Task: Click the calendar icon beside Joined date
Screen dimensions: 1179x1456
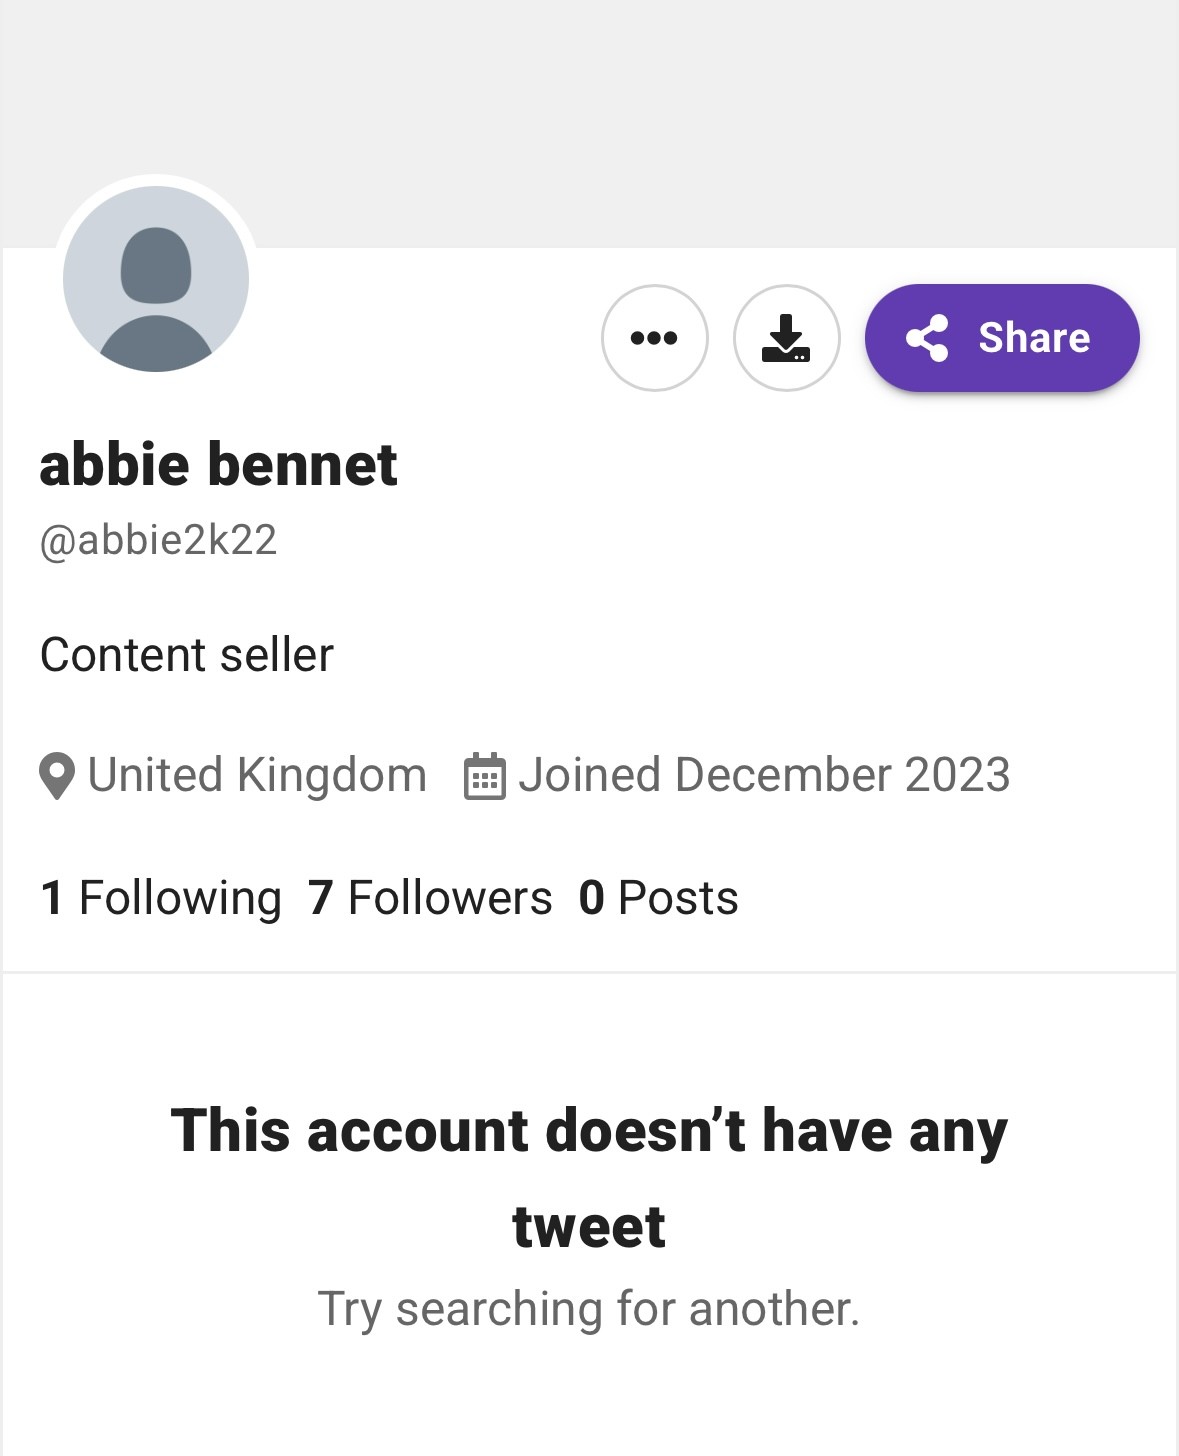Action: pos(485,777)
